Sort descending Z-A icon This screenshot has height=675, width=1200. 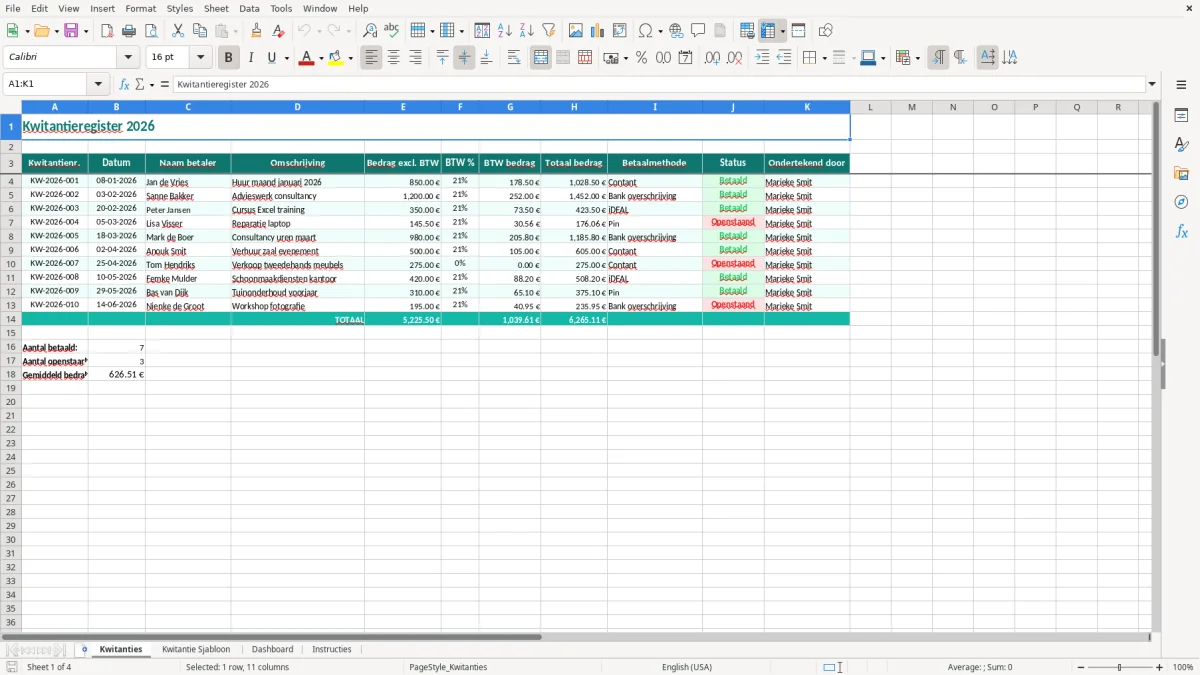tap(526, 31)
